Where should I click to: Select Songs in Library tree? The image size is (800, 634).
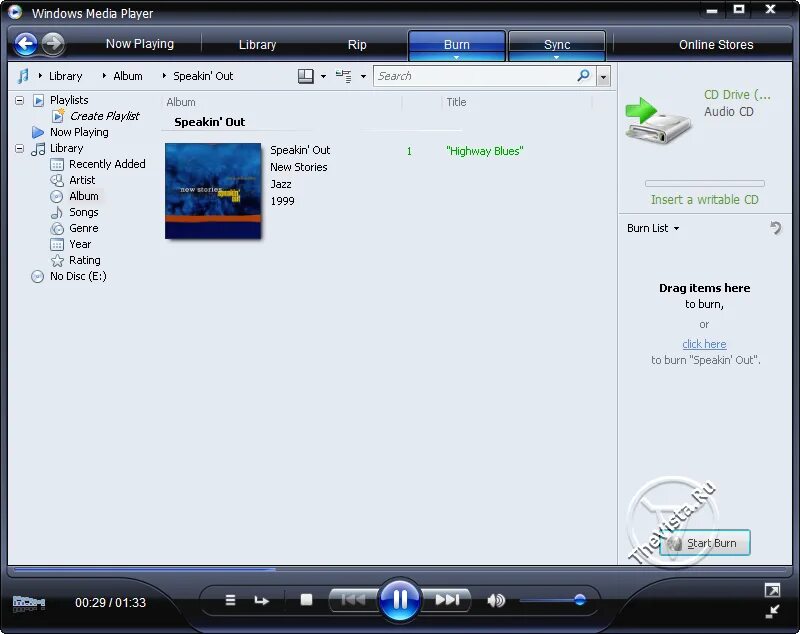(x=84, y=212)
